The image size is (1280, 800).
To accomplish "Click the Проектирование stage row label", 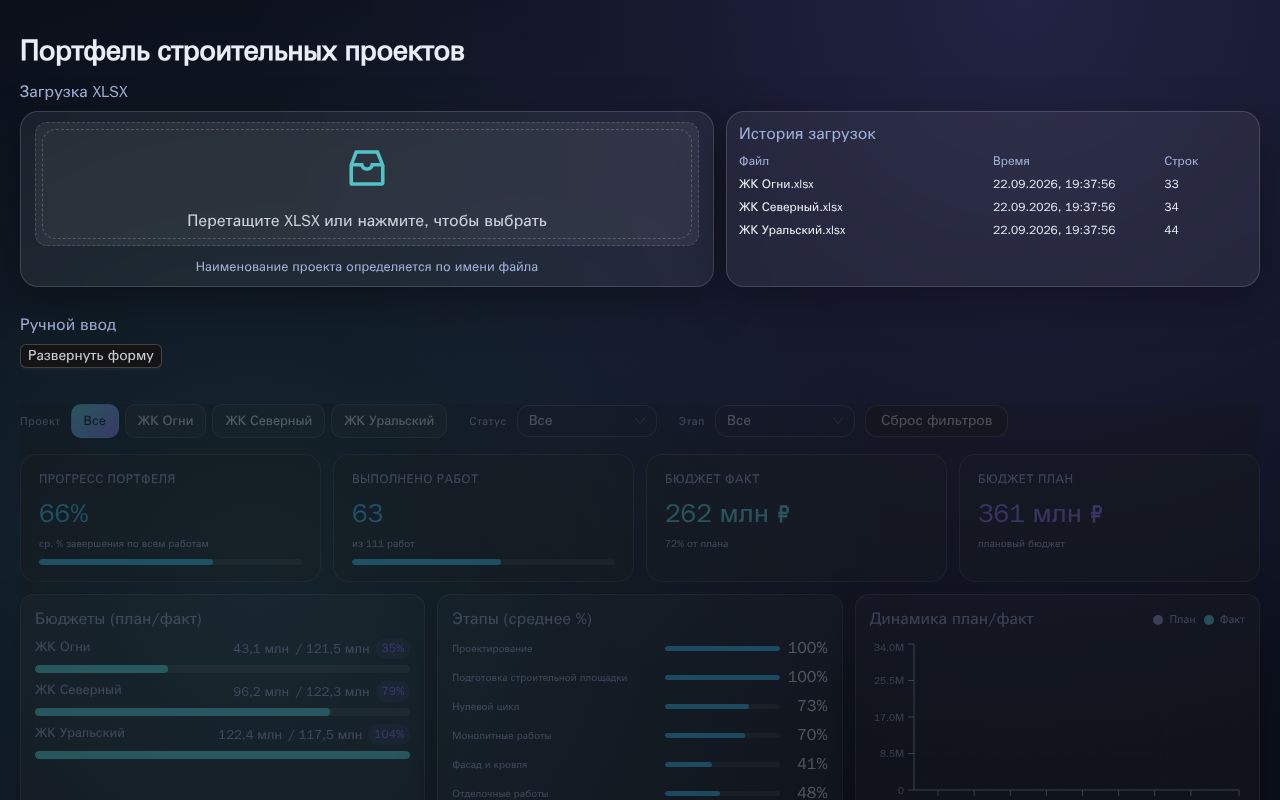I will pos(492,649).
